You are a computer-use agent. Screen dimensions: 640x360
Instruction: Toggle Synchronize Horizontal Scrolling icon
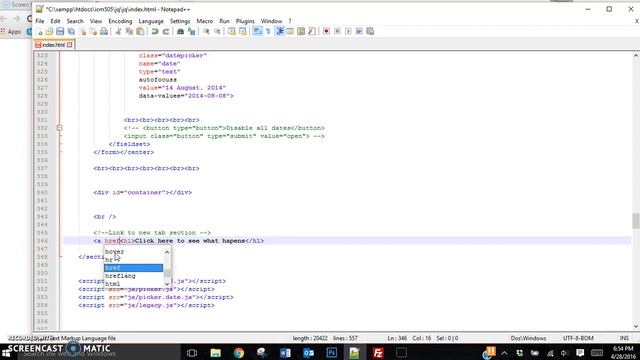point(243,31)
